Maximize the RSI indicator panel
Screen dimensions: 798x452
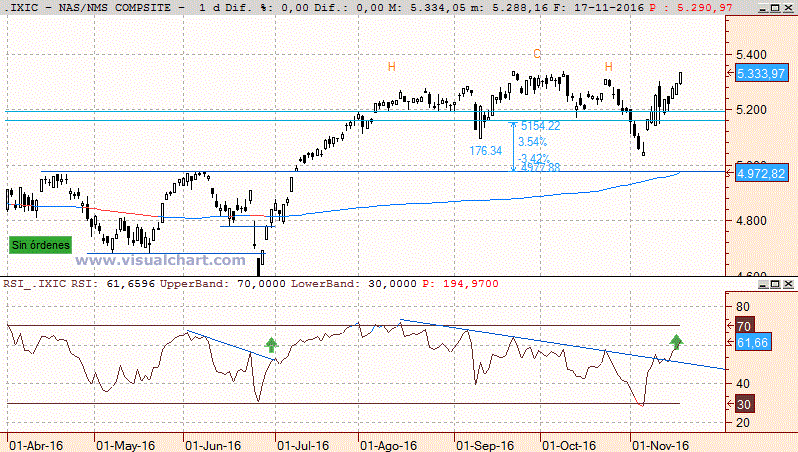coord(775,284)
